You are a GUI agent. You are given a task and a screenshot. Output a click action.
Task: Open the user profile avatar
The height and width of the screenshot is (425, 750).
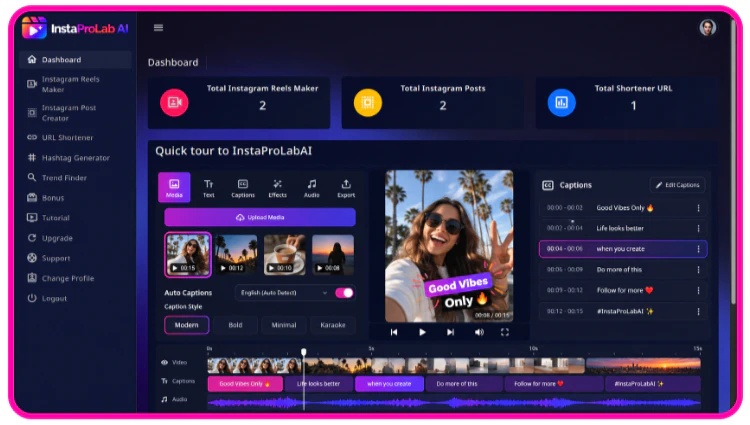[x=707, y=27]
